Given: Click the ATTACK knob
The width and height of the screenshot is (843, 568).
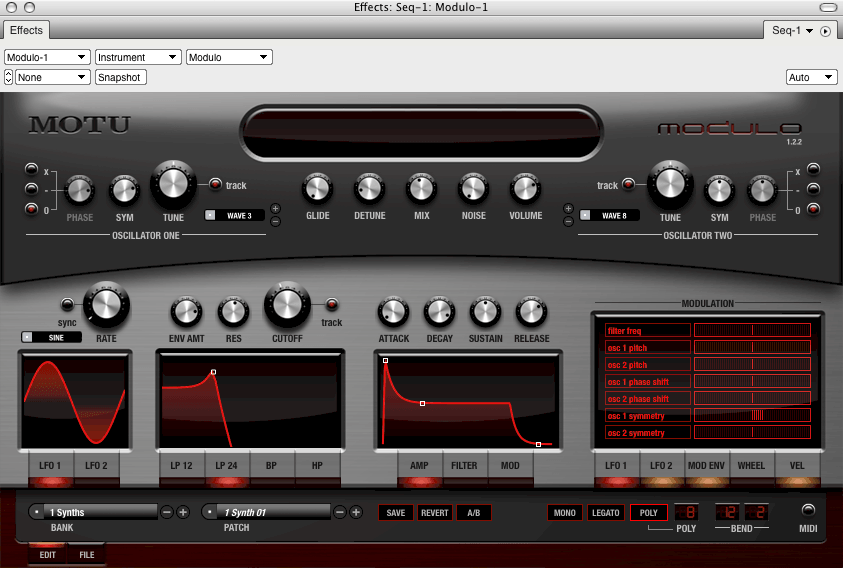Looking at the screenshot, I should pyautogui.click(x=394, y=311).
